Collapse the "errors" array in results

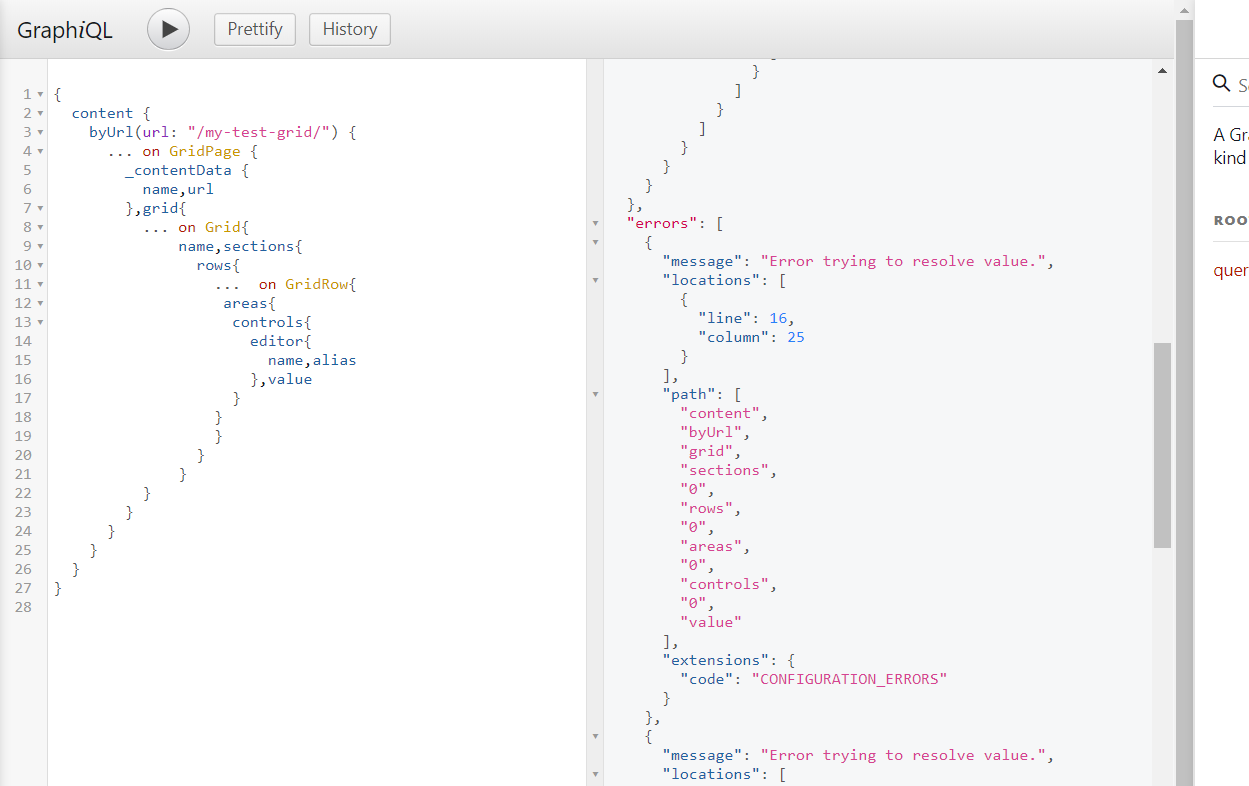[x=596, y=223]
